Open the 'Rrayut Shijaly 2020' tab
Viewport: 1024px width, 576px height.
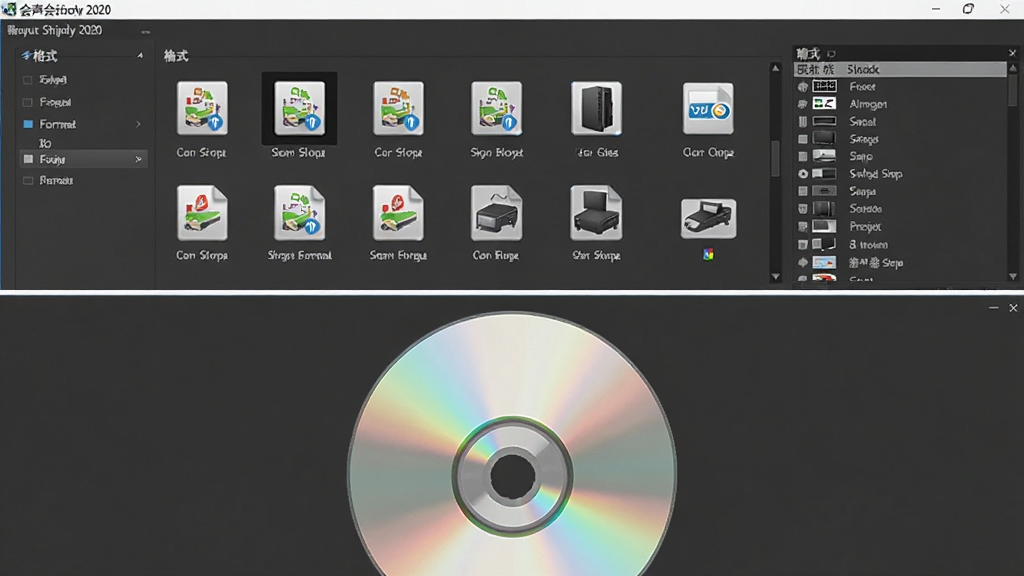click(x=55, y=30)
